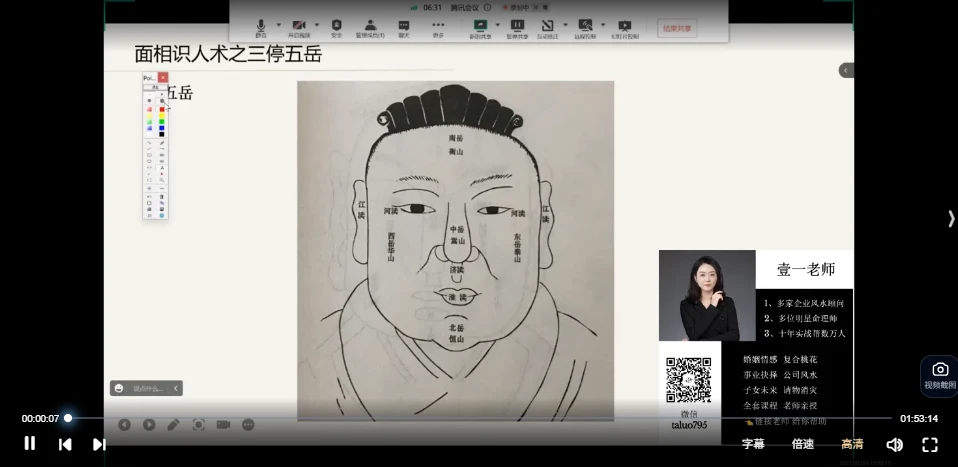Screen dimensions: 958x467
Task: Click the video progress bar handle
Action: 68,418
